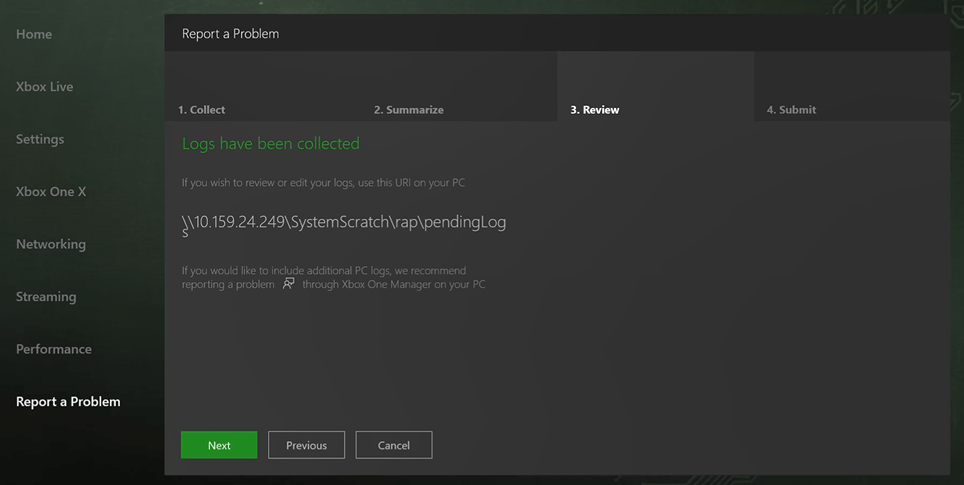Click the 'Logs have been collected' heading
The image size is (964, 485).
pyautogui.click(x=271, y=144)
